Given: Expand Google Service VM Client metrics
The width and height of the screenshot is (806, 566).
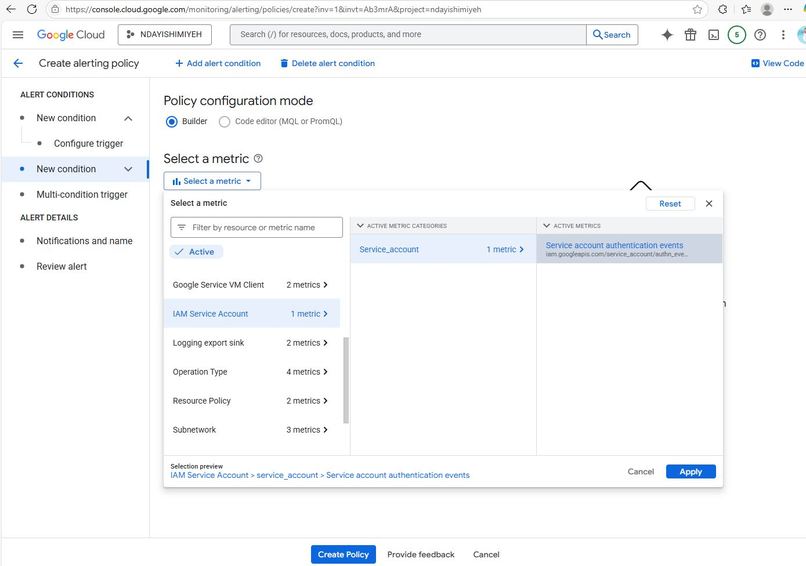Looking at the screenshot, I should pos(251,285).
